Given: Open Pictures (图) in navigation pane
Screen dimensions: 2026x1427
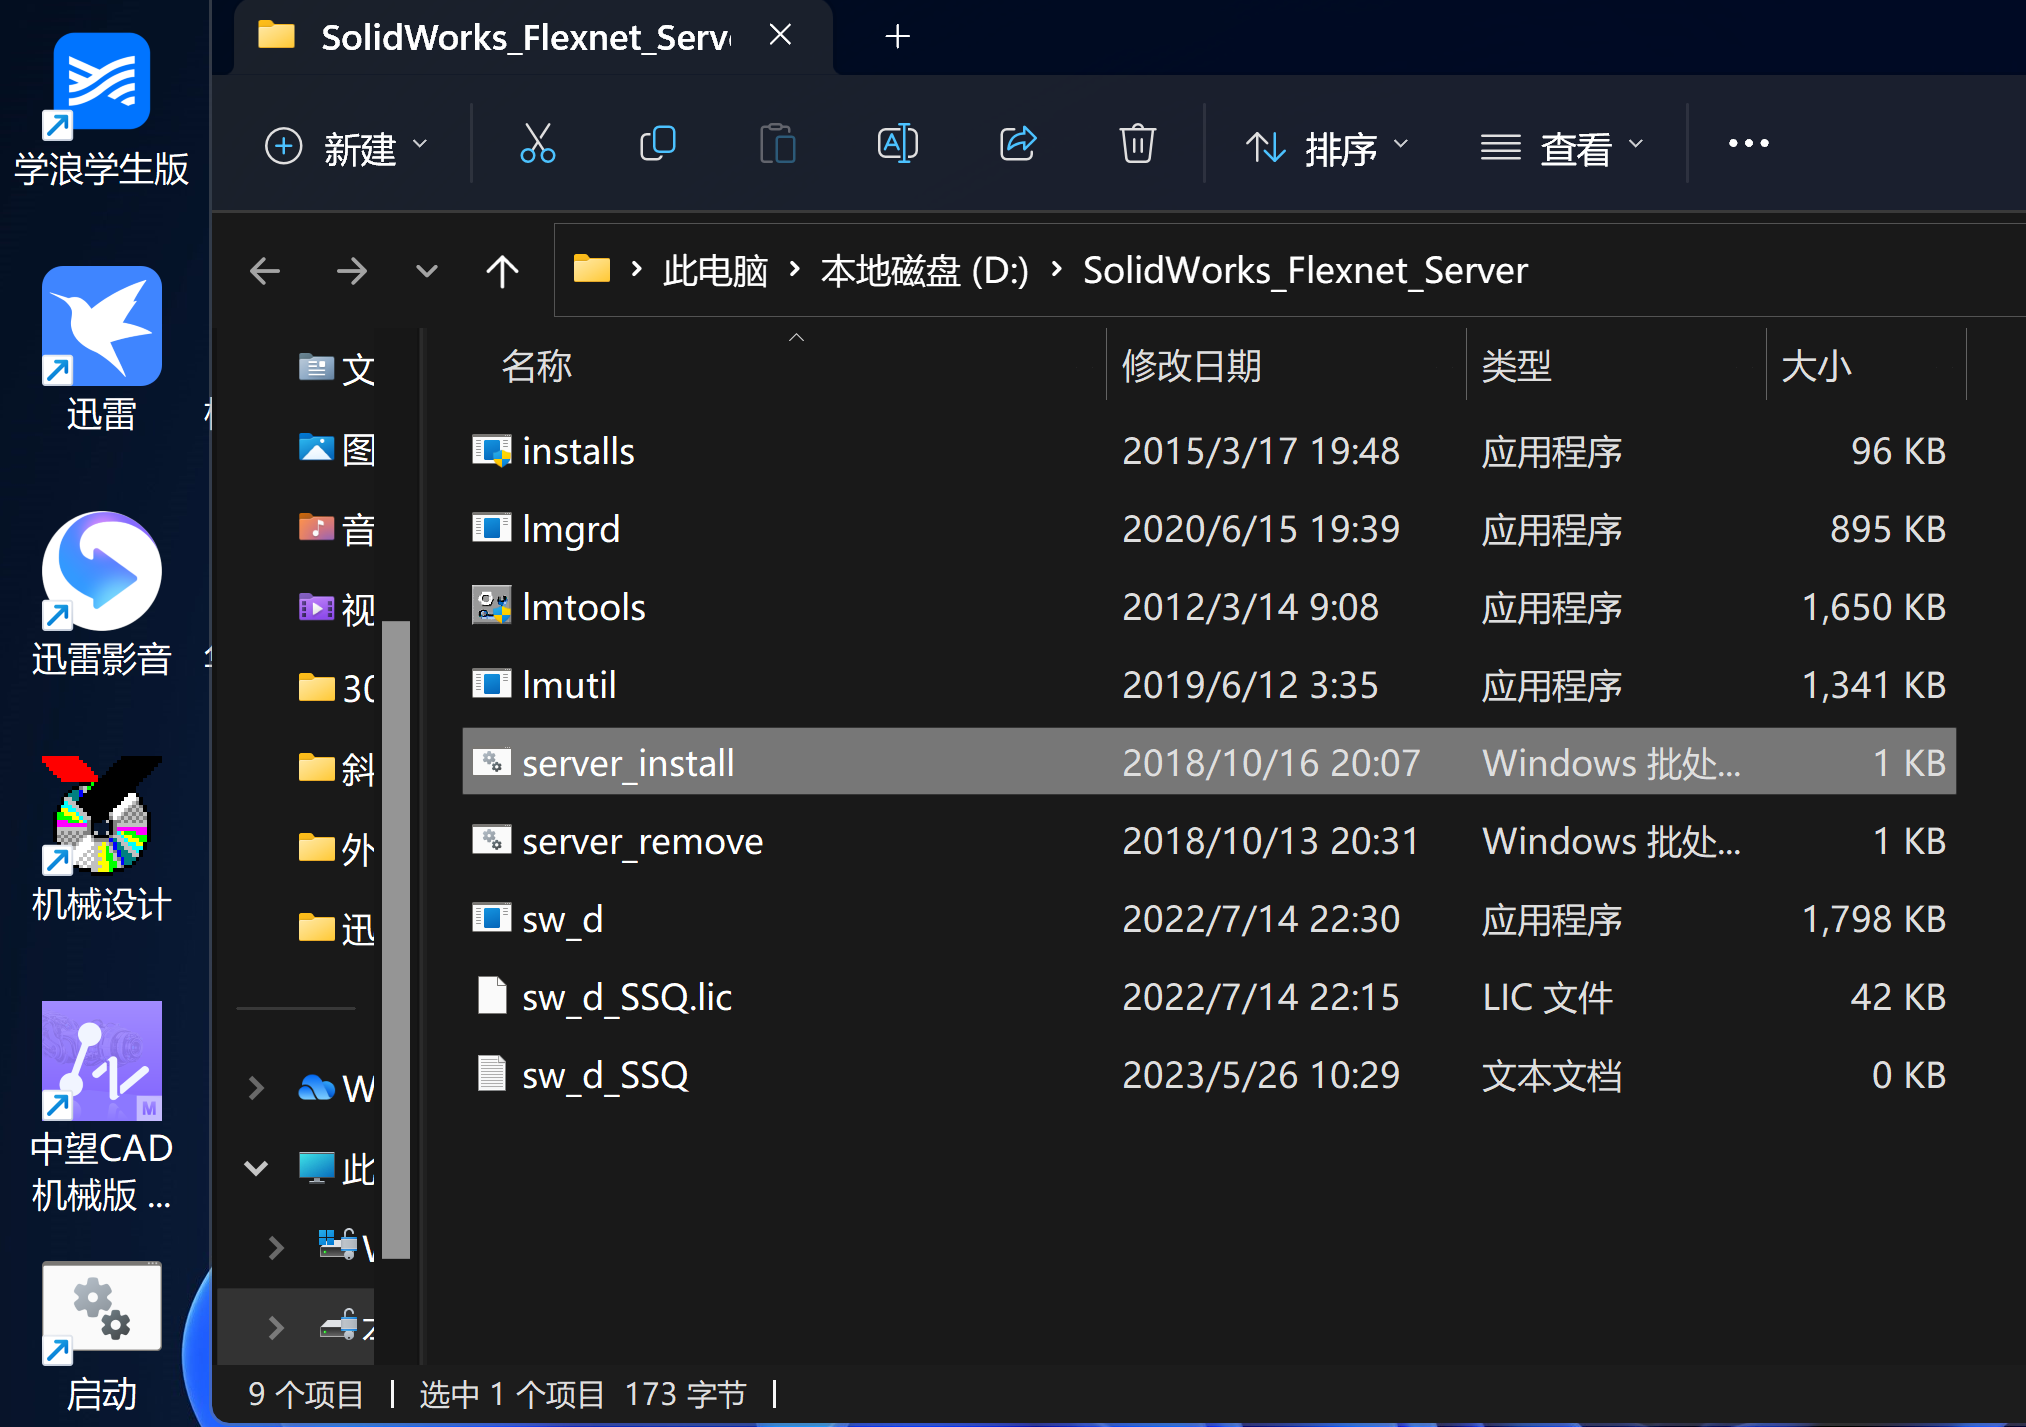Looking at the screenshot, I should [x=336, y=449].
